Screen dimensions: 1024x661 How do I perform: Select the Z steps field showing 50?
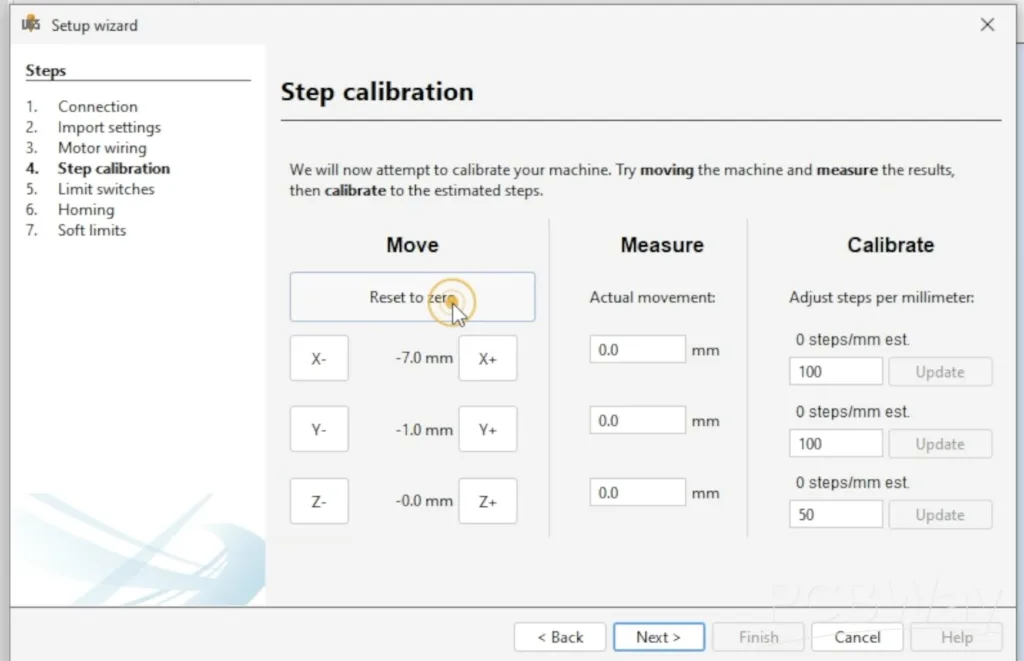(835, 515)
